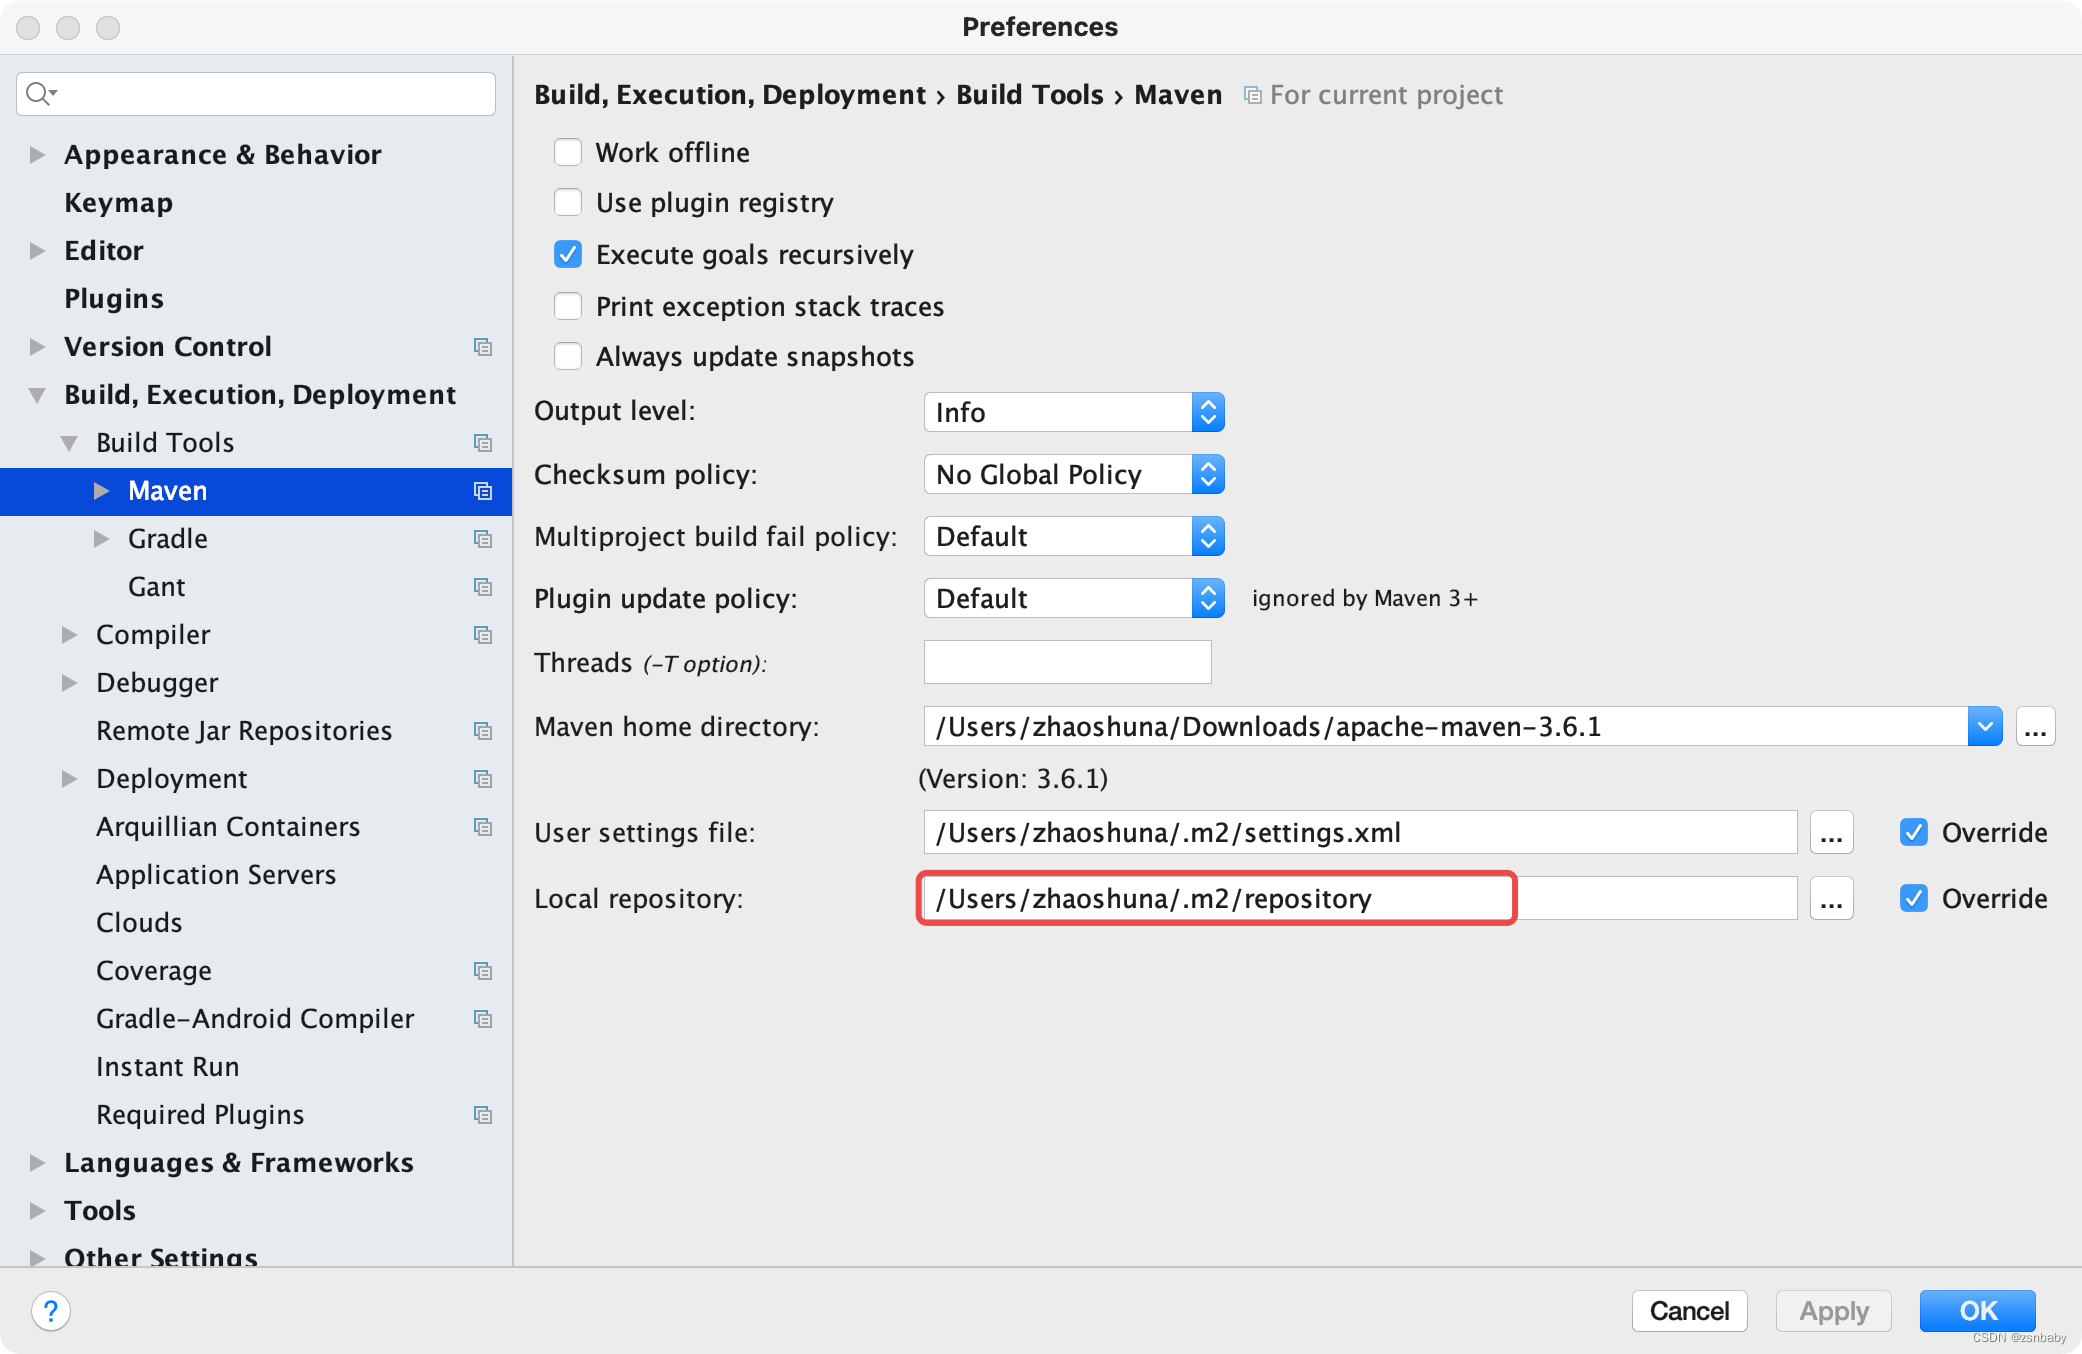
Task: Click the help question mark icon
Action: tap(51, 1310)
